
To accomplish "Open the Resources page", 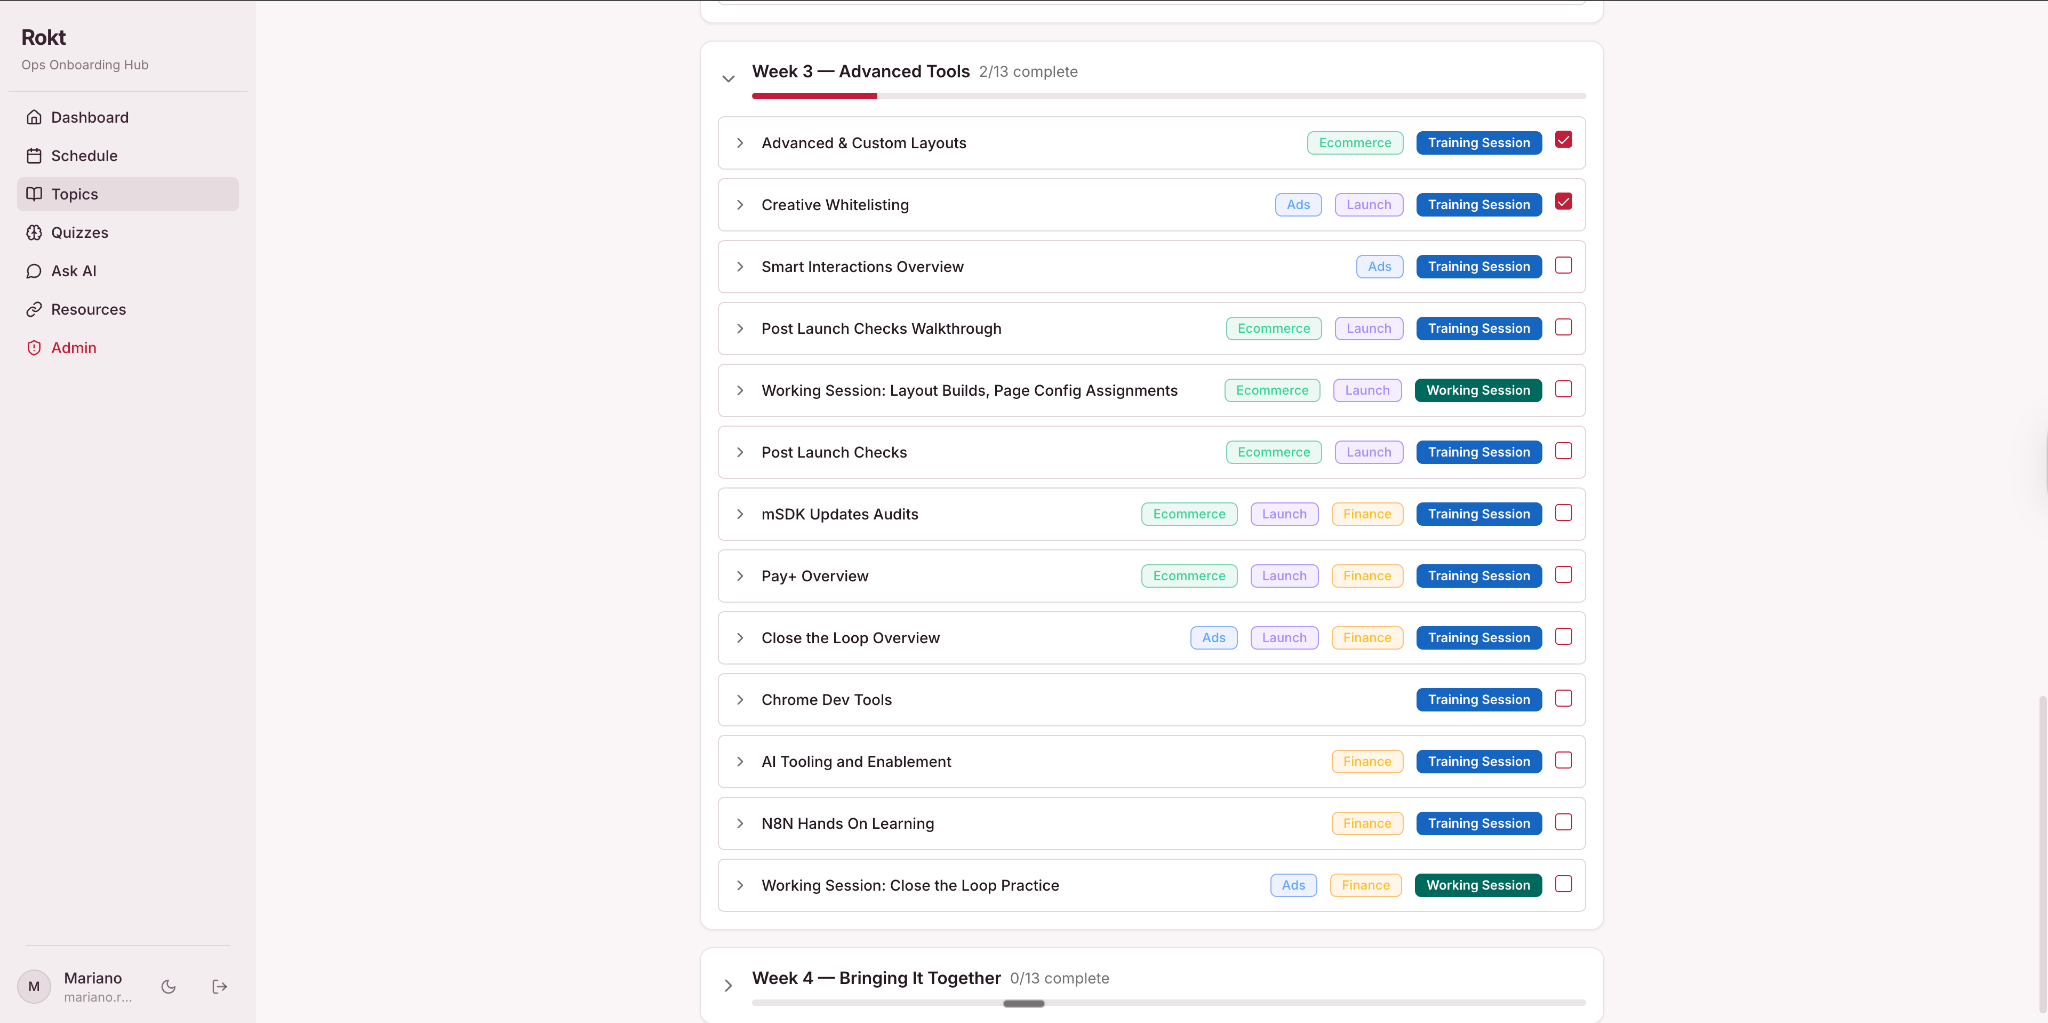I will coord(128,310).
